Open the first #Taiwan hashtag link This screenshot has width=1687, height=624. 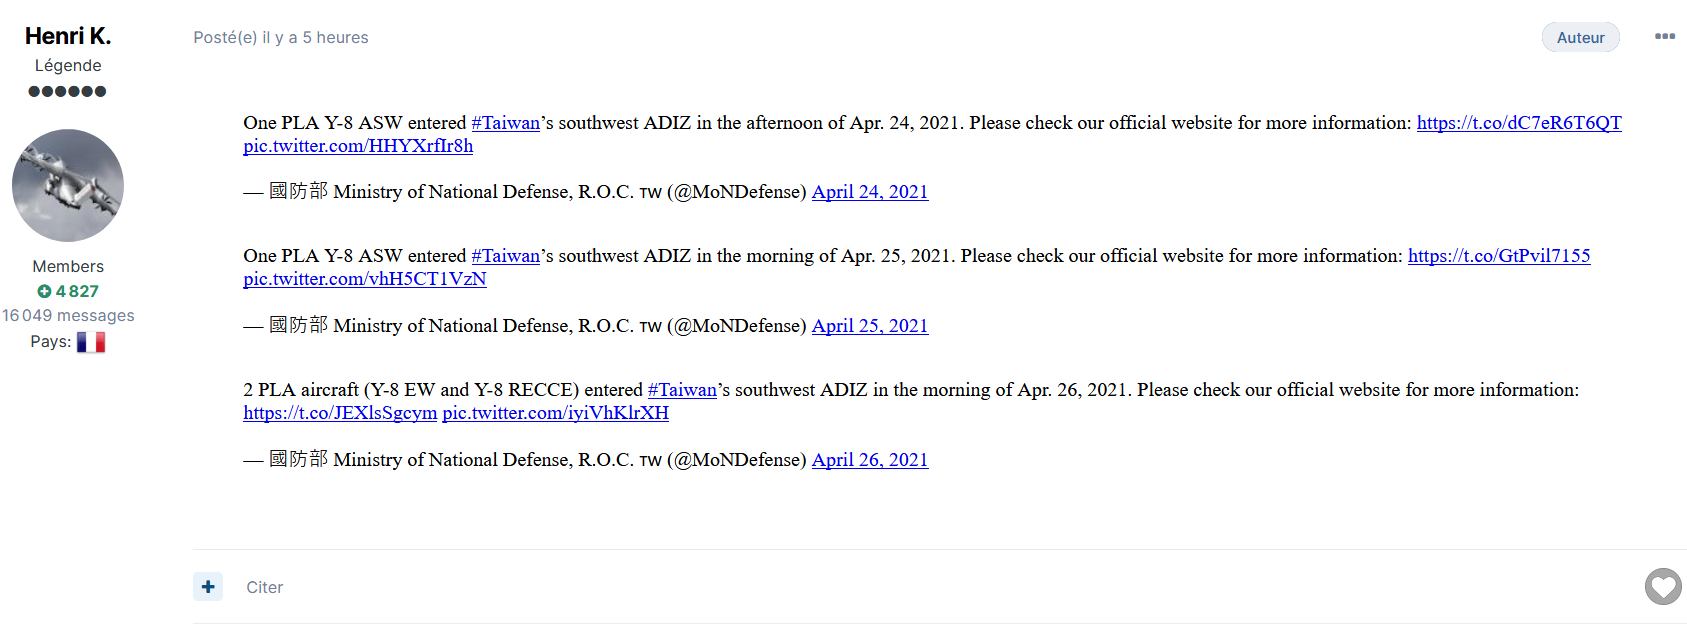[505, 123]
